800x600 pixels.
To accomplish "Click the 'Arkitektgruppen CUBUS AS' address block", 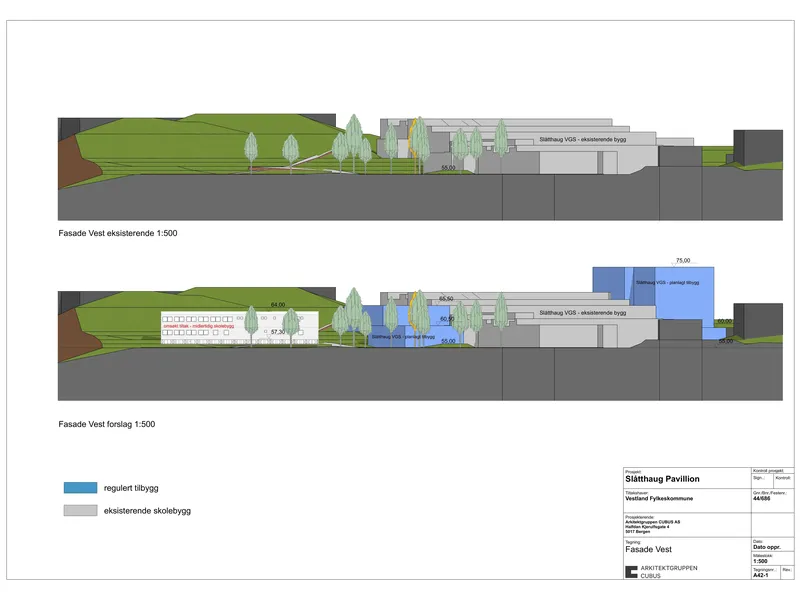I will [653, 527].
